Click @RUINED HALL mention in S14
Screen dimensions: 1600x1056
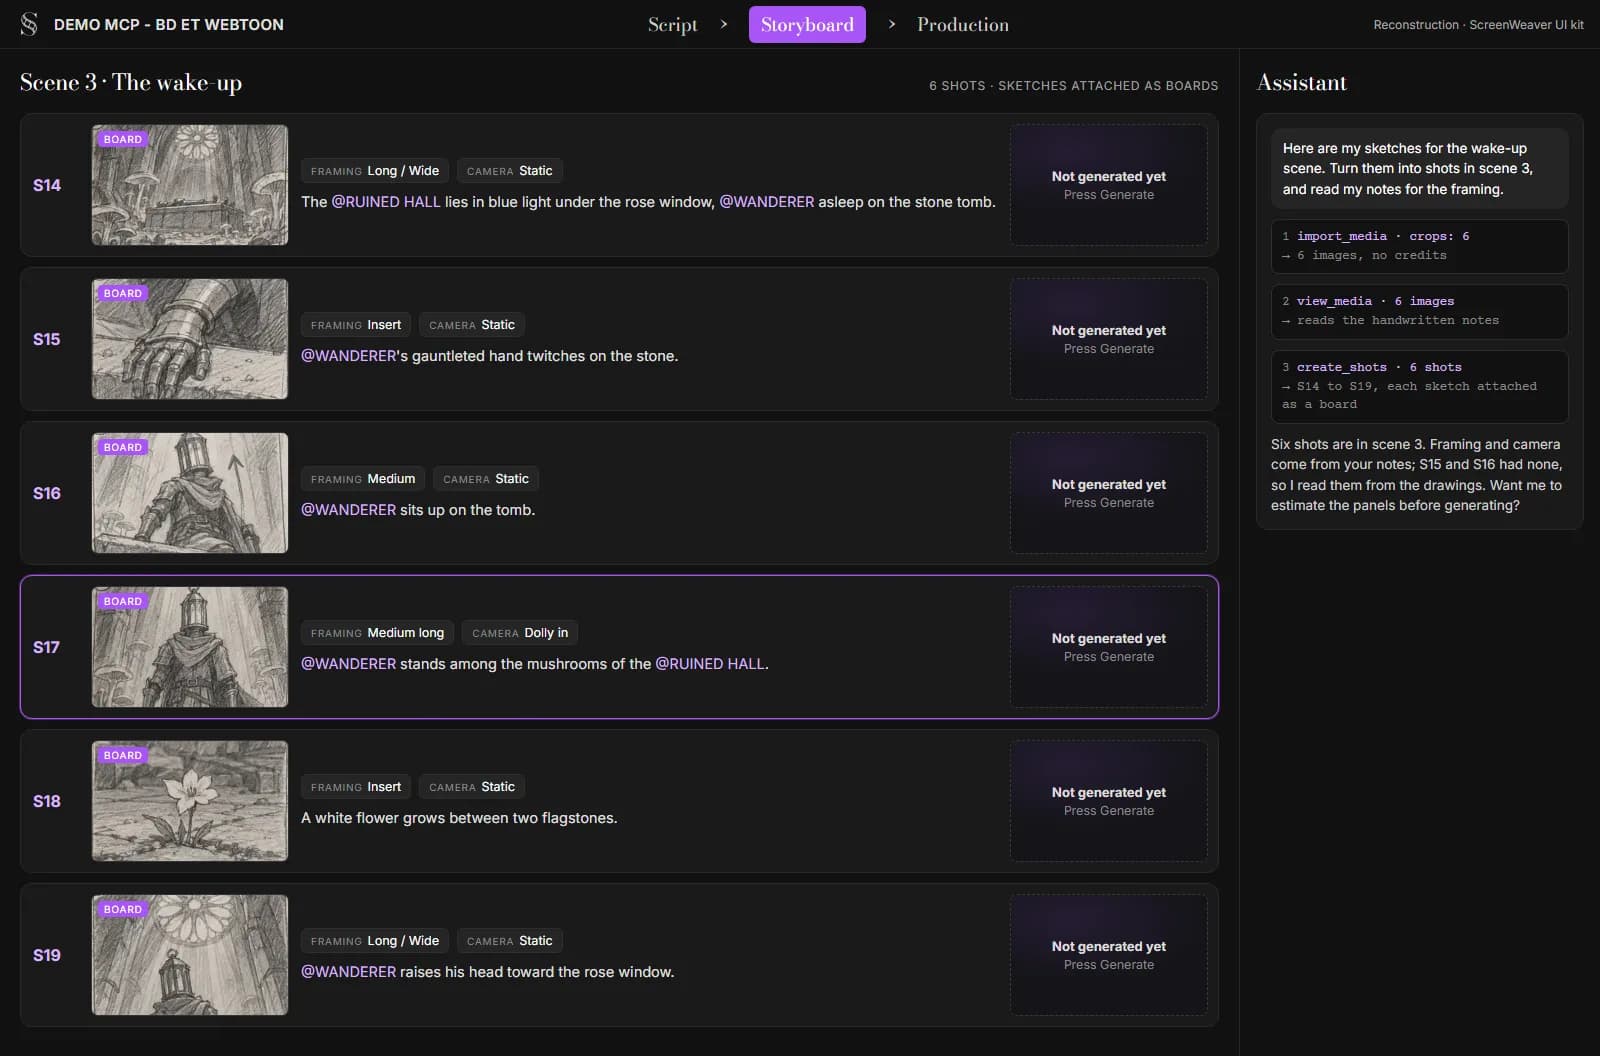point(386,202)
